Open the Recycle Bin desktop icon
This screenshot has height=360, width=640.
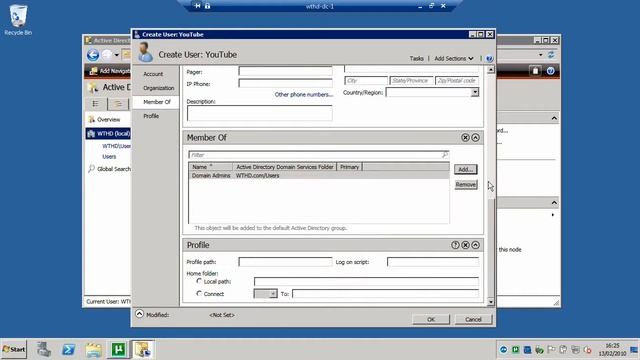pos(18,20)
